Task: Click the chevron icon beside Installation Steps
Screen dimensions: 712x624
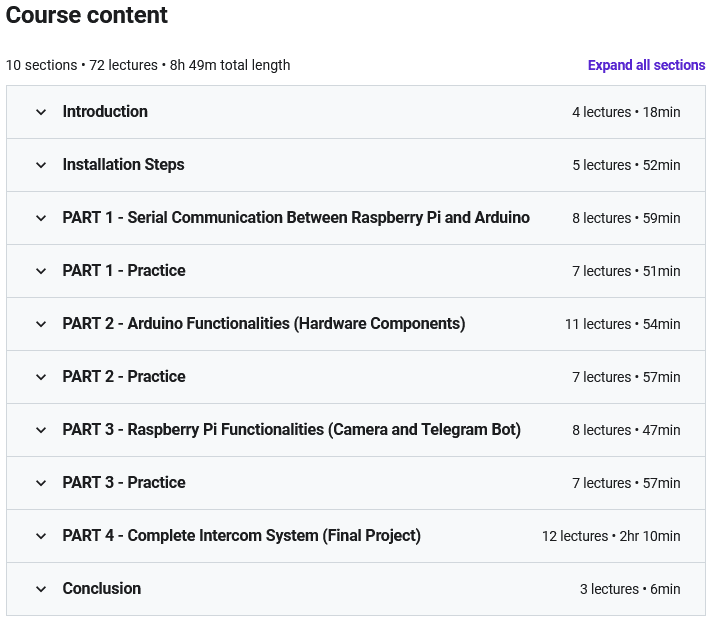Action: [x=41, y=165]
